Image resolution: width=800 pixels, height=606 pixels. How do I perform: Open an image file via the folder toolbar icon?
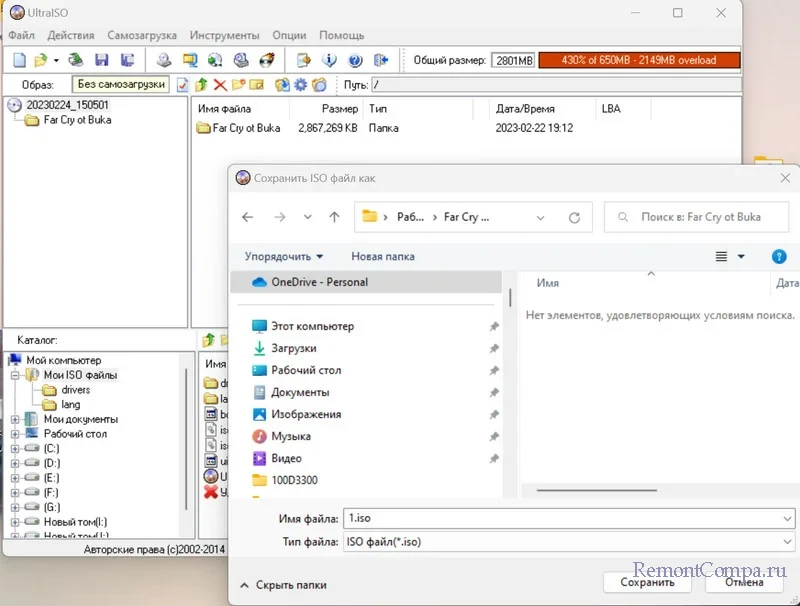[40, 60]
